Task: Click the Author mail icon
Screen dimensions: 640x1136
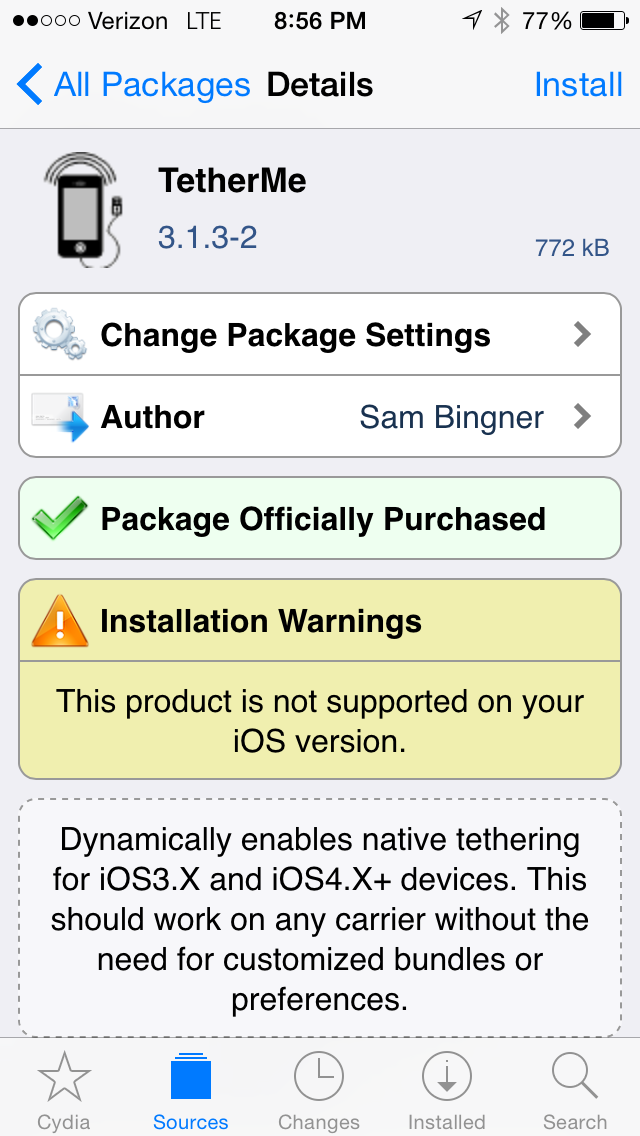Action: tap(60, 417)
